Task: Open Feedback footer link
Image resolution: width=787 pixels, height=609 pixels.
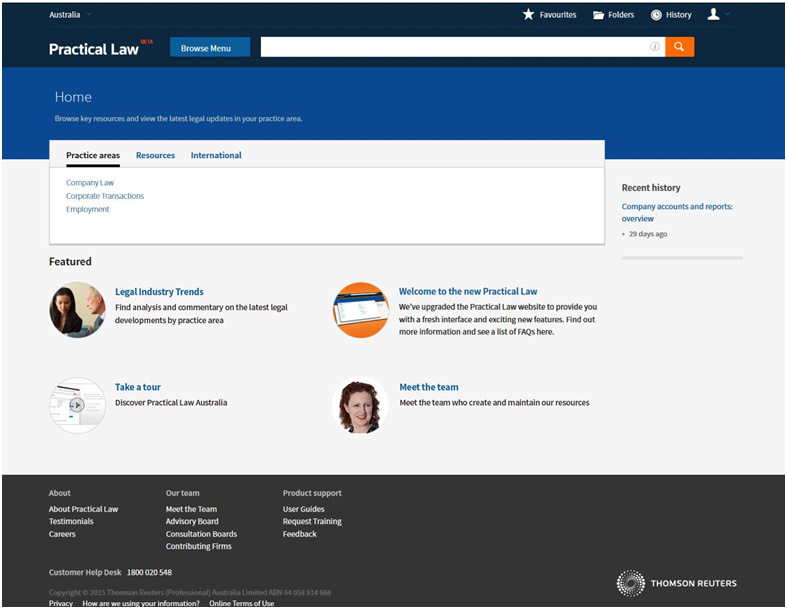Action: 299,534
